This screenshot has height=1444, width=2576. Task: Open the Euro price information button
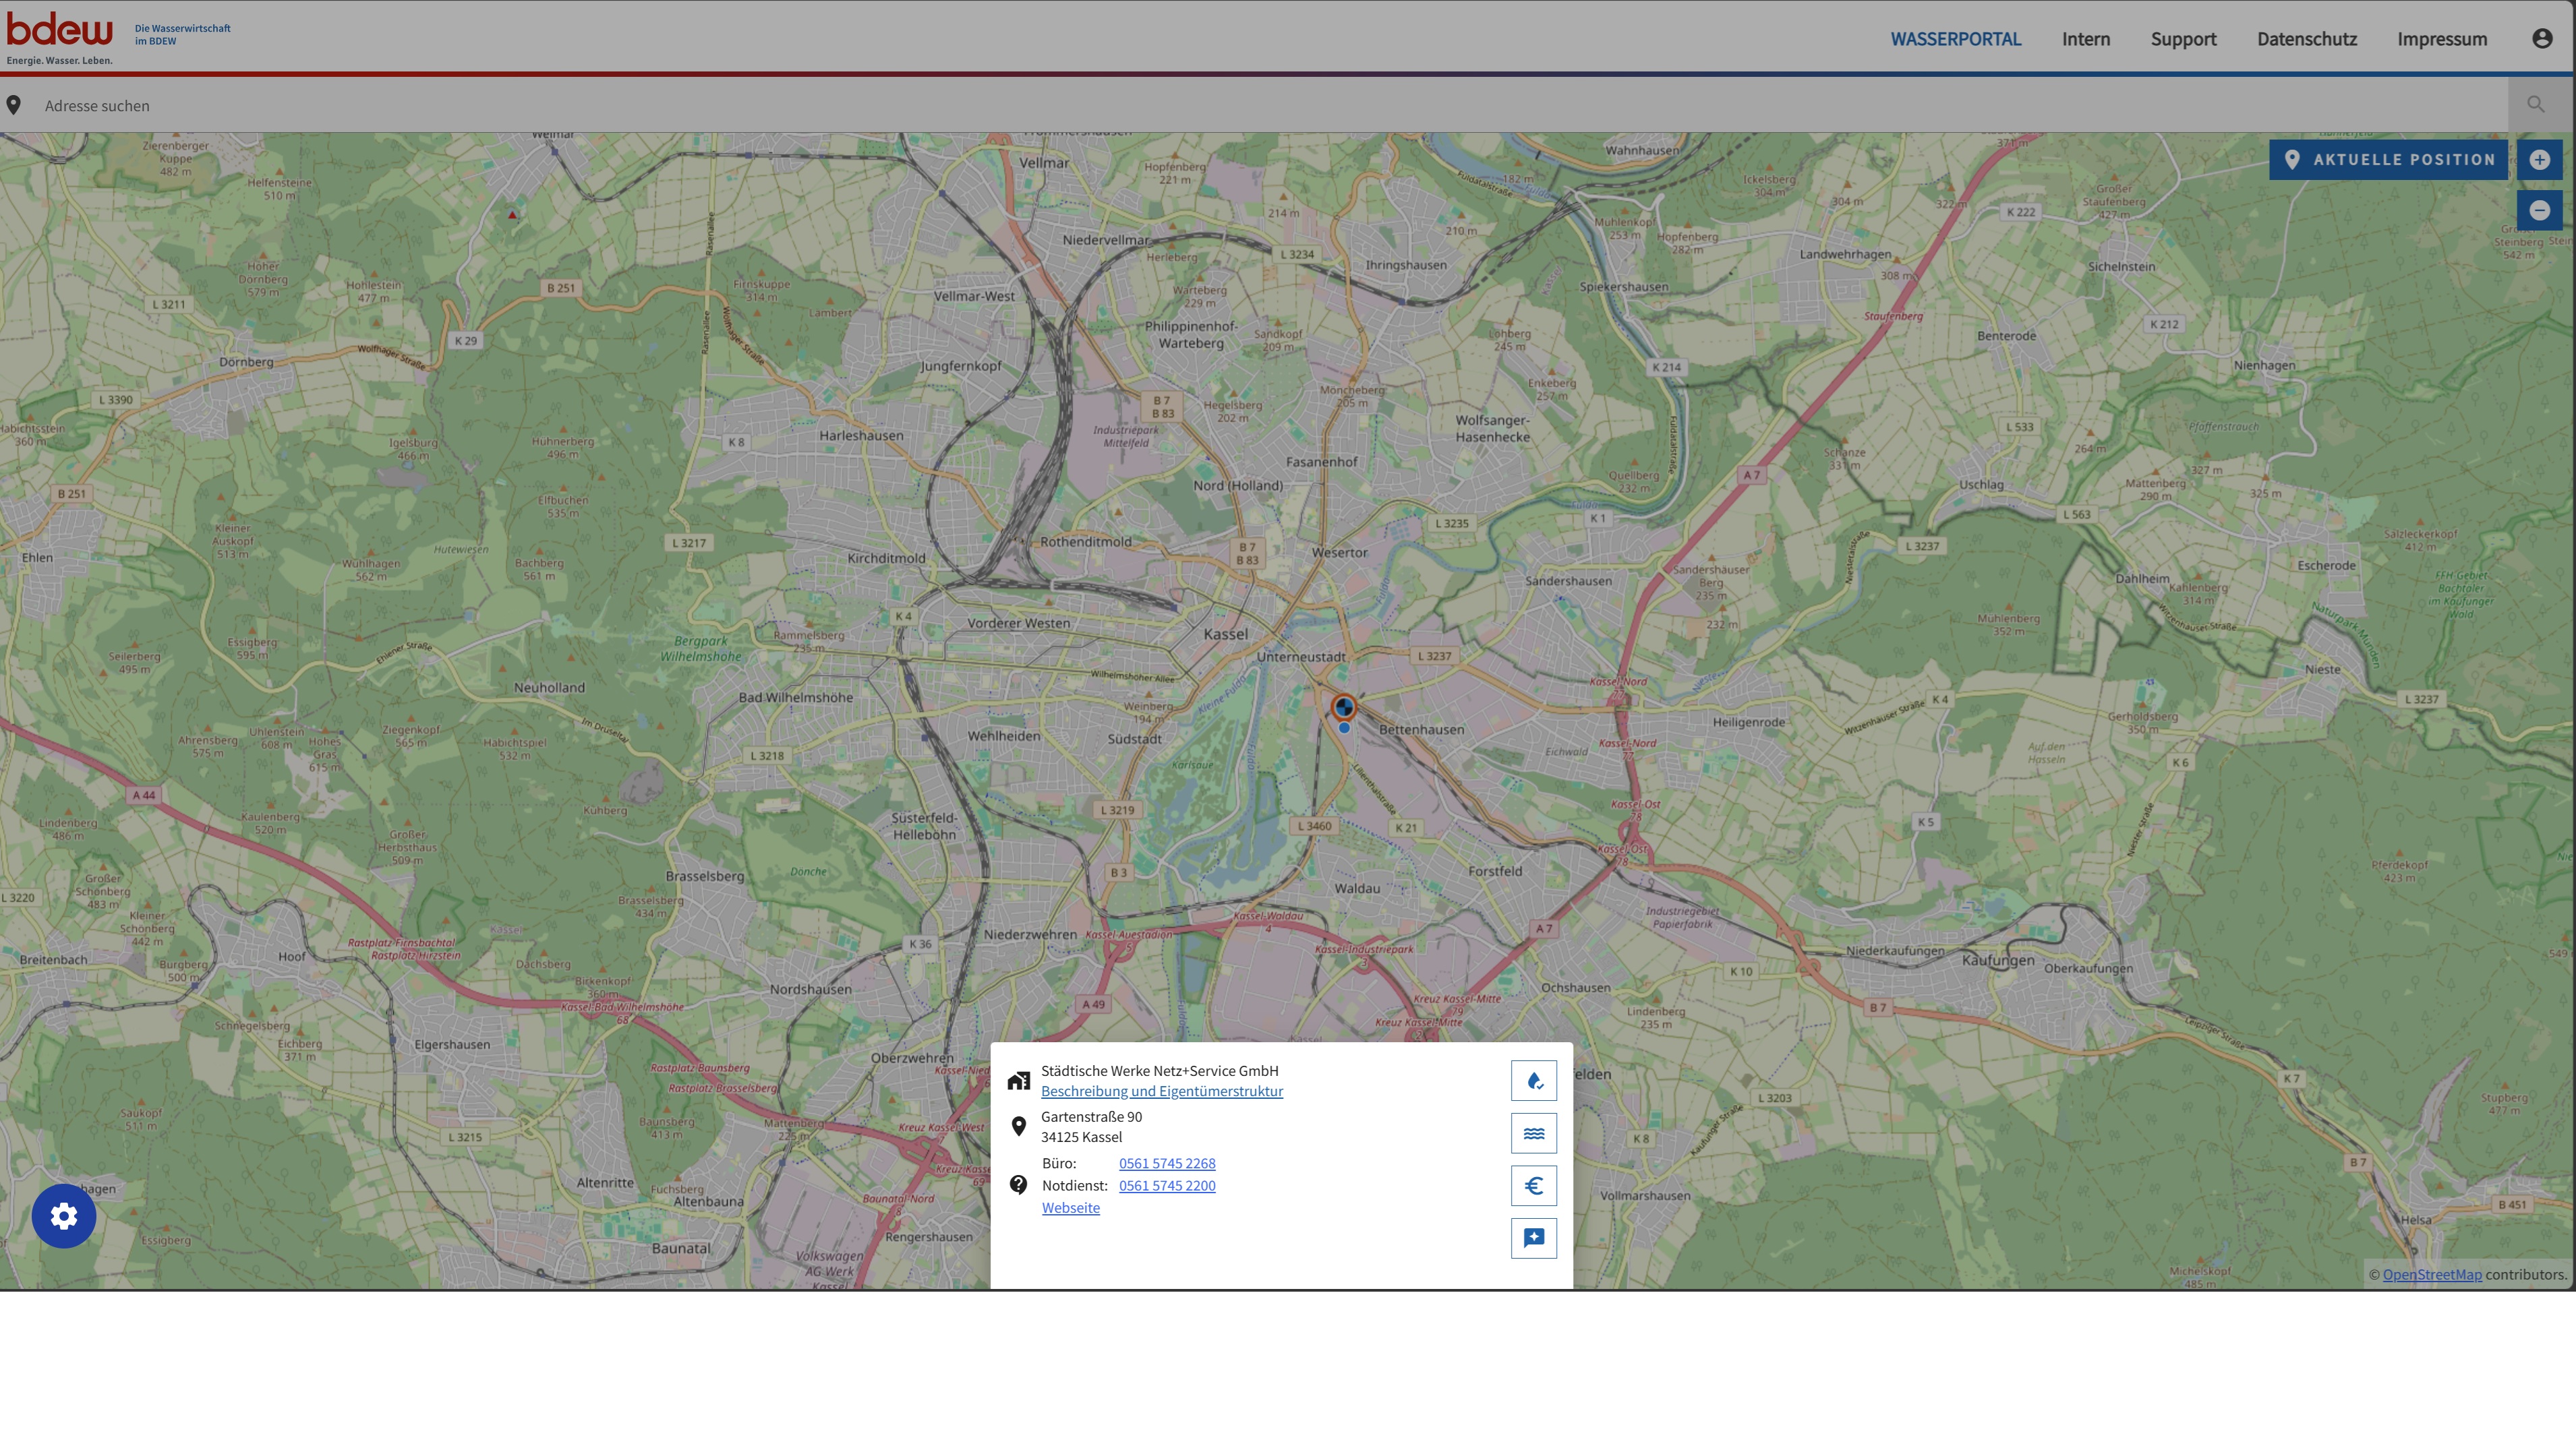pos(1533,1186)
